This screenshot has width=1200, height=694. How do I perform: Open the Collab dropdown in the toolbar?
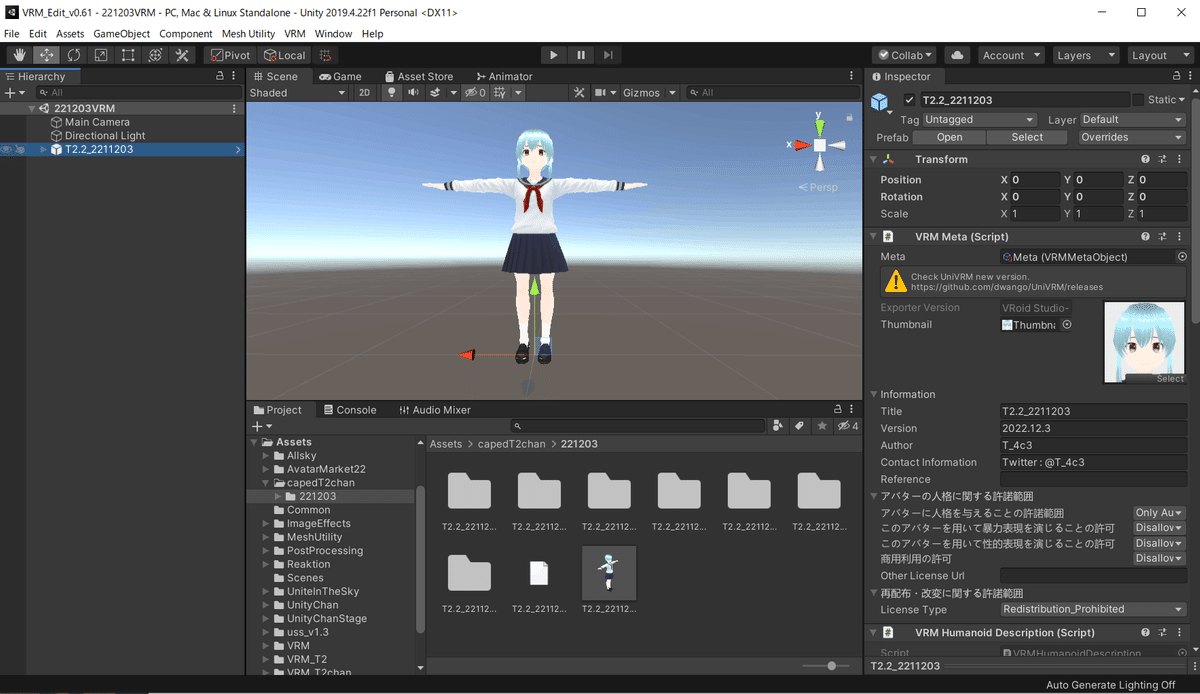pyautogui.click(x=903, y=55)
